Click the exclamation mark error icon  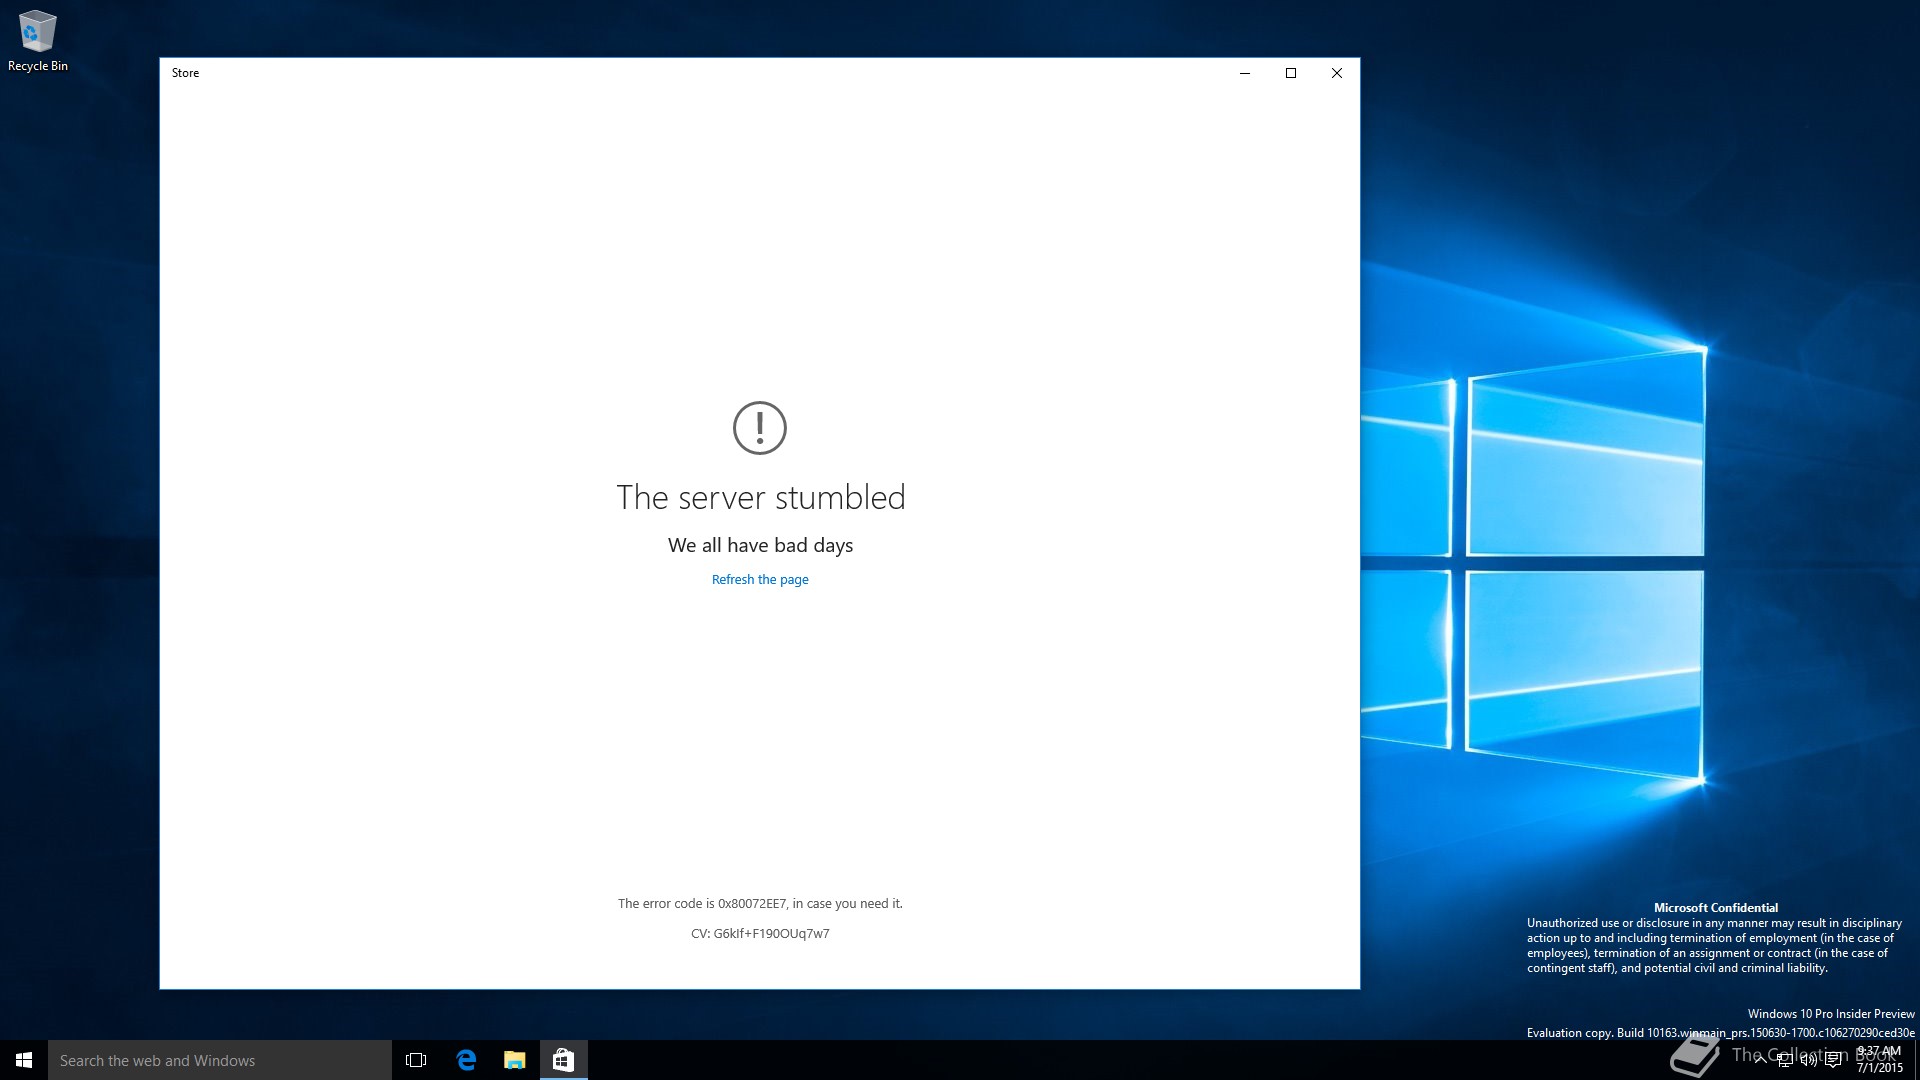pyautogui.click(x=760, y=428)
